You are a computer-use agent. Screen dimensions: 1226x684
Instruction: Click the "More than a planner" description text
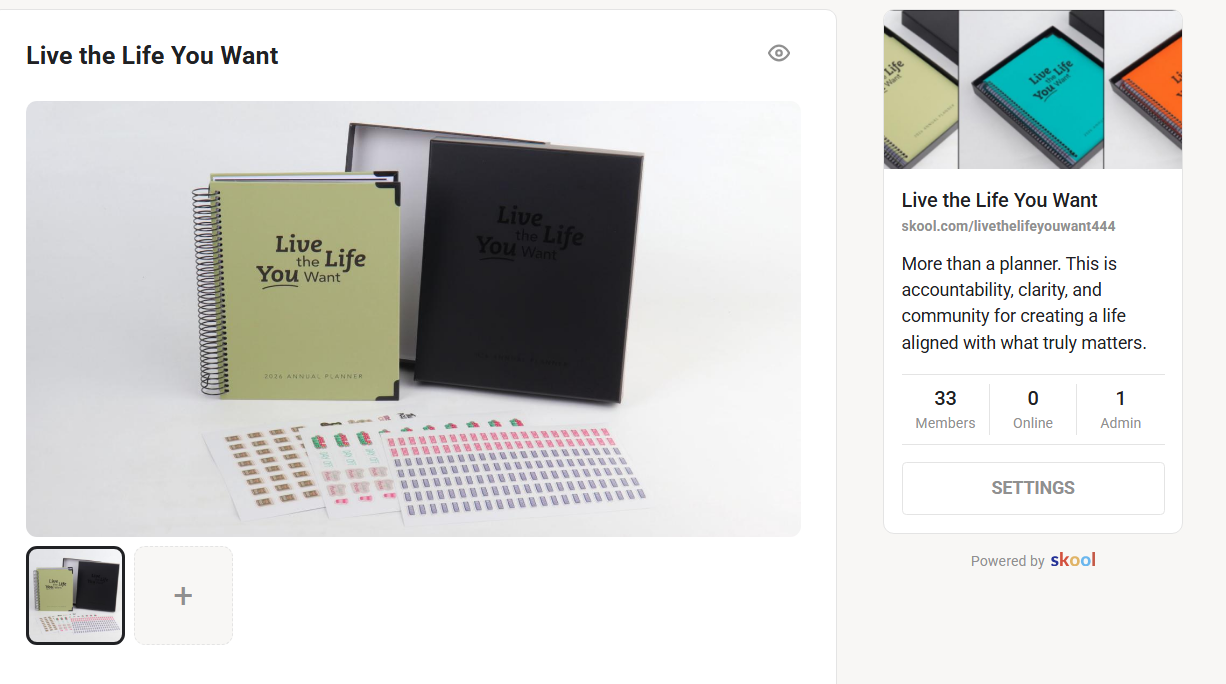point(1024,303)
